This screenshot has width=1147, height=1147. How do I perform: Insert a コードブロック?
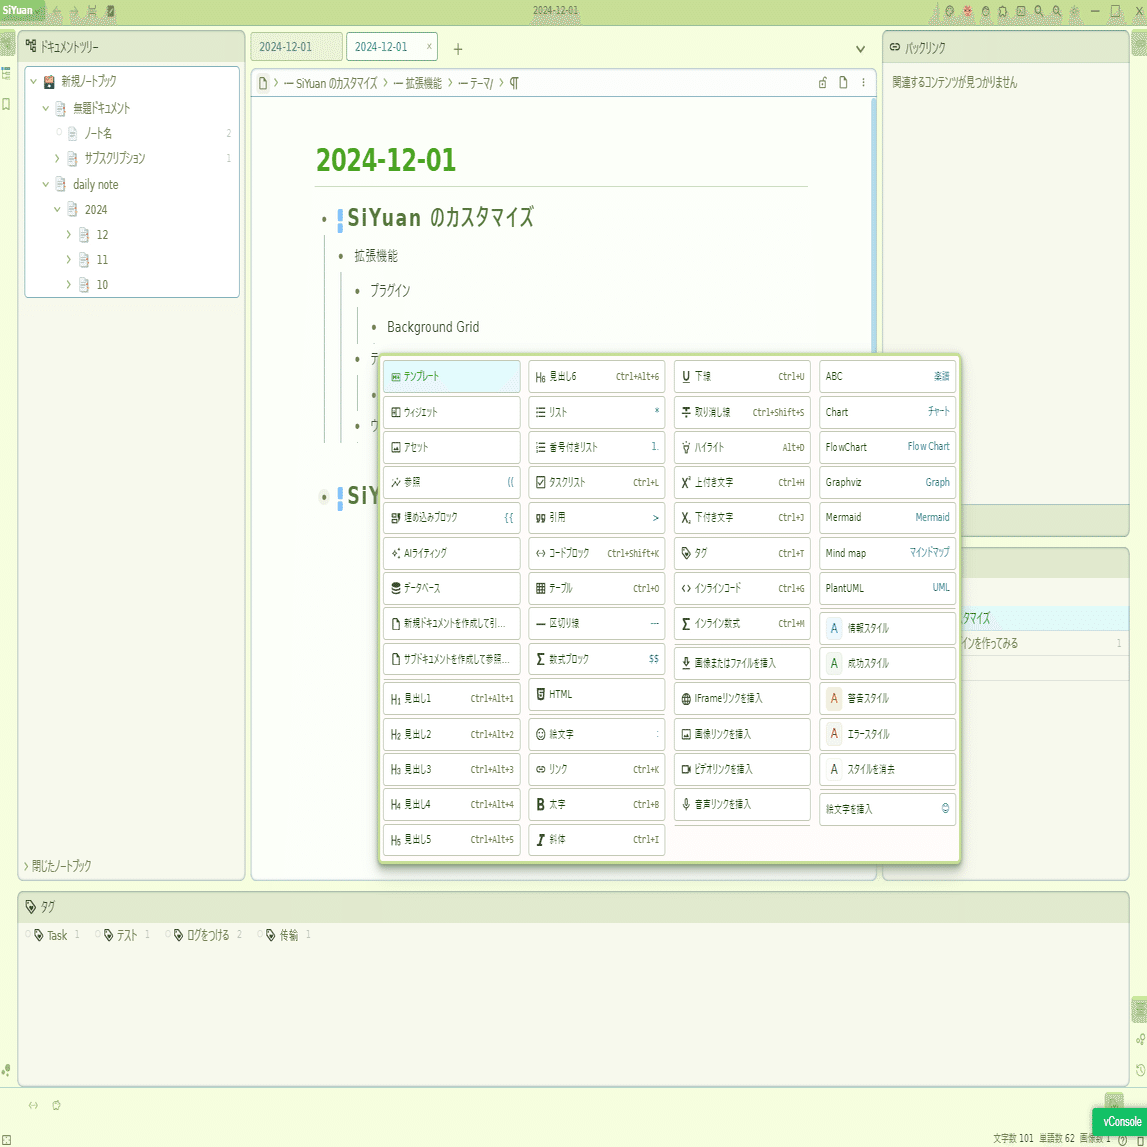tap(596, 553)
